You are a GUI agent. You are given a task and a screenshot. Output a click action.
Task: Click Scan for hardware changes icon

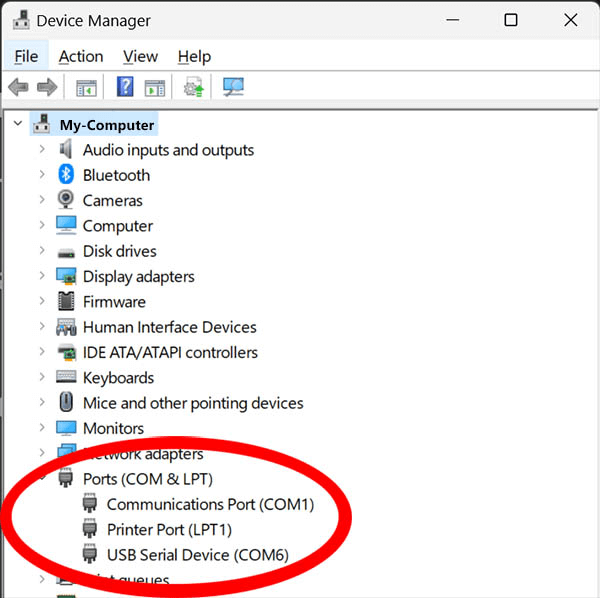(x=233, y=87)
